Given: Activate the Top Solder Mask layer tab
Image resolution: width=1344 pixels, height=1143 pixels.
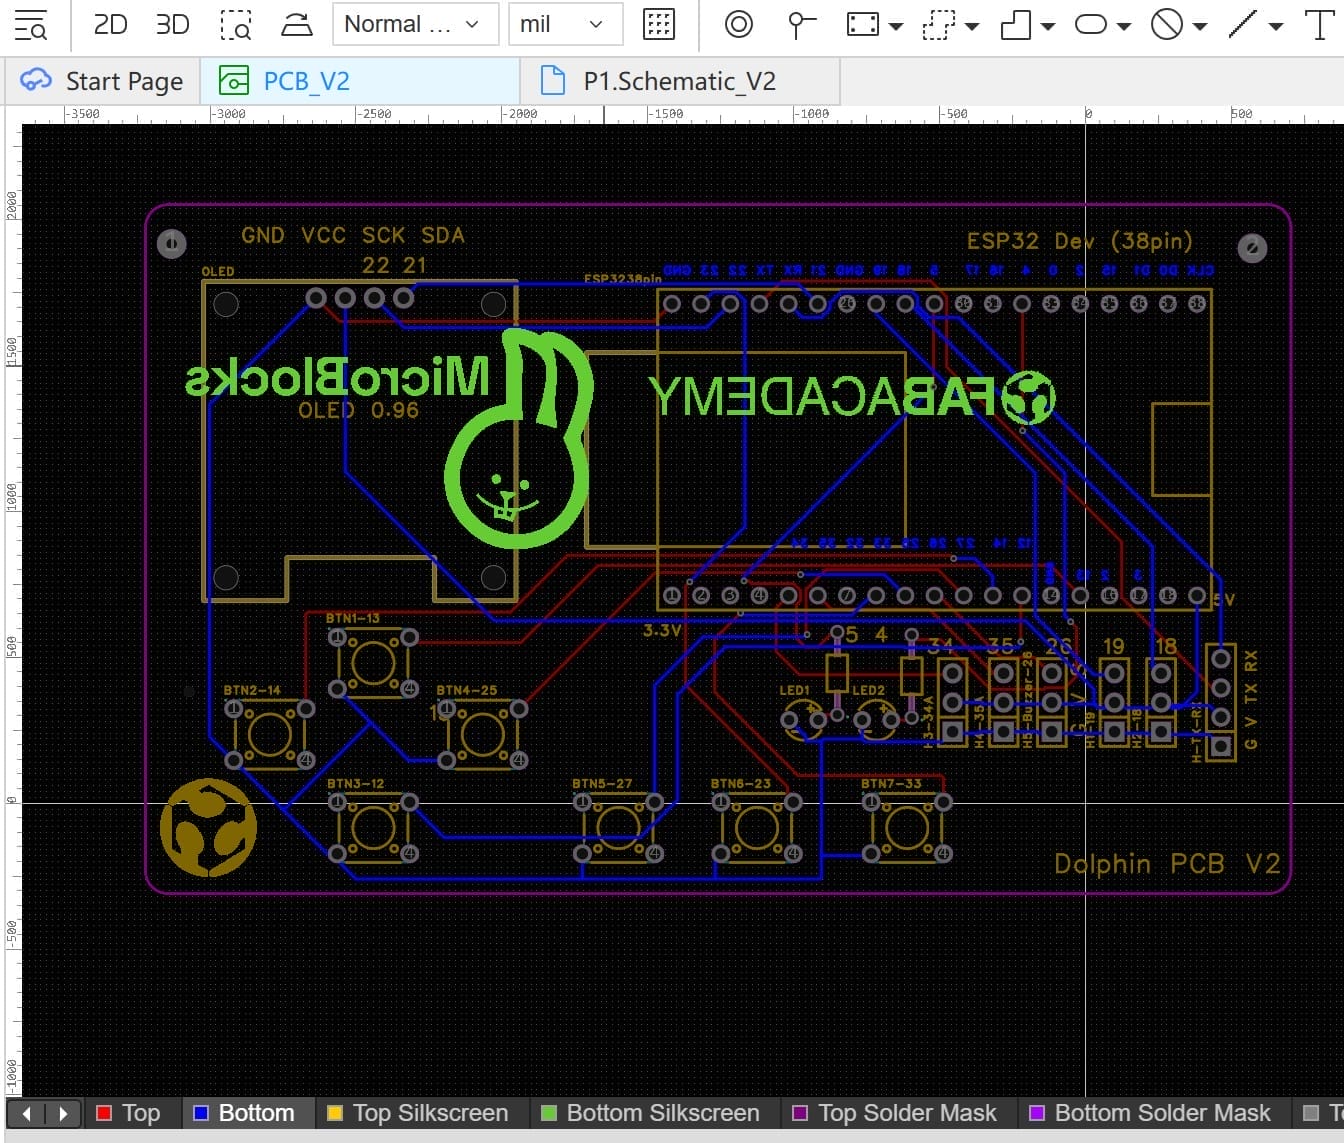Looking at the screenshot, I should (898, 1113).
